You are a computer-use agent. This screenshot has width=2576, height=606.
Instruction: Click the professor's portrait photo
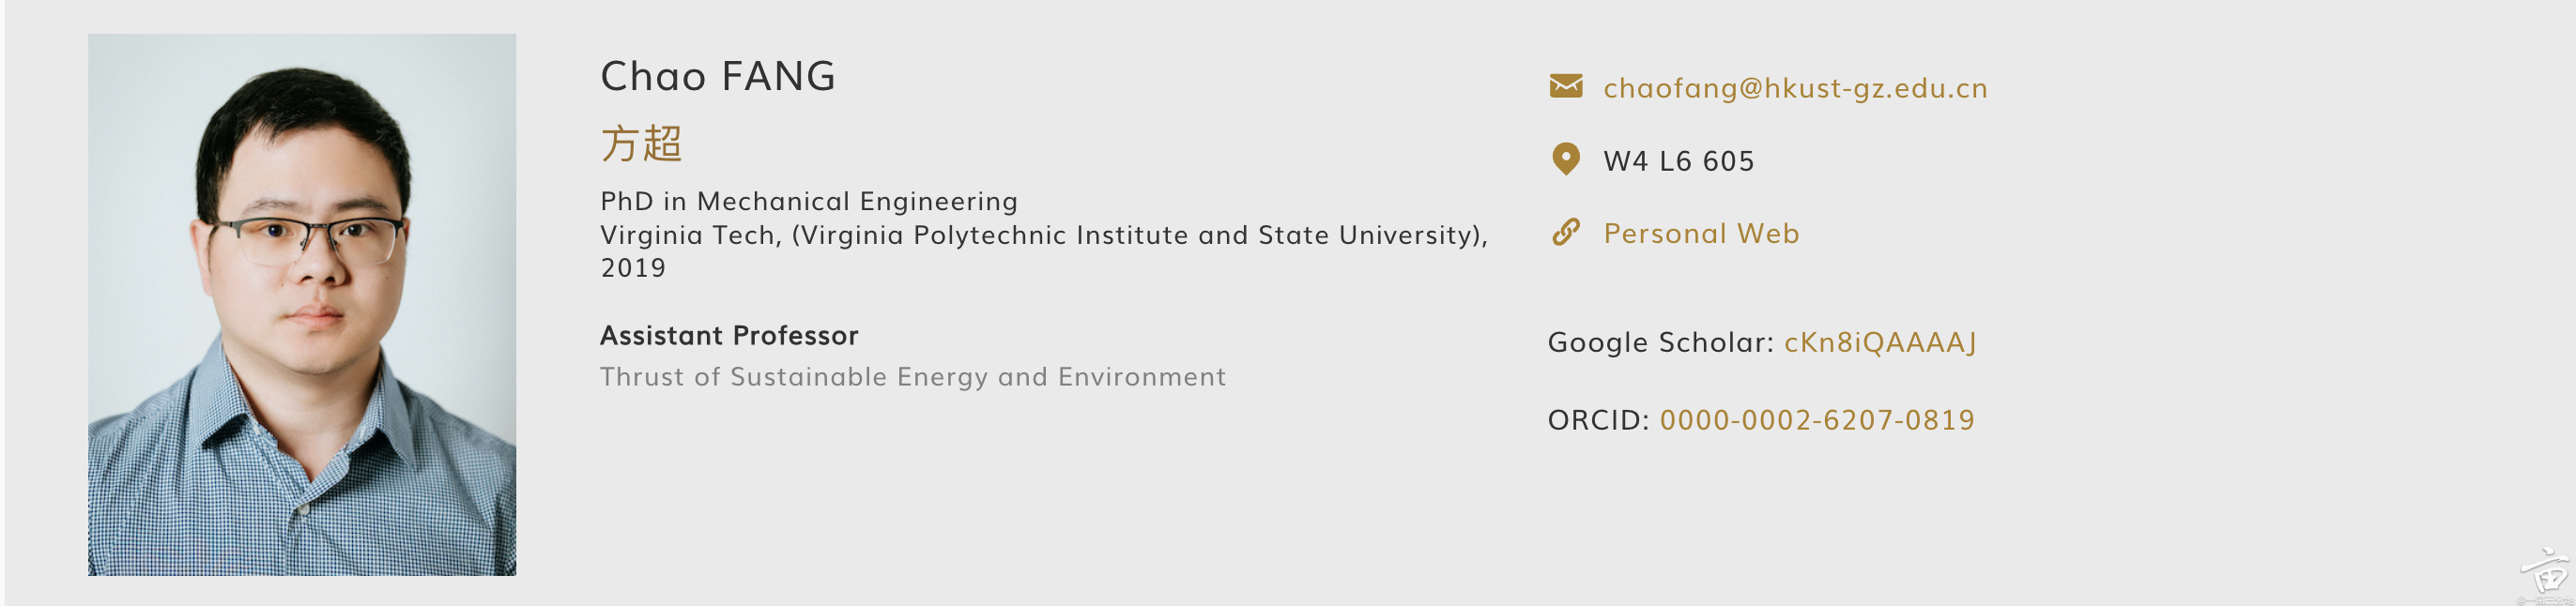tap(302, 304)
